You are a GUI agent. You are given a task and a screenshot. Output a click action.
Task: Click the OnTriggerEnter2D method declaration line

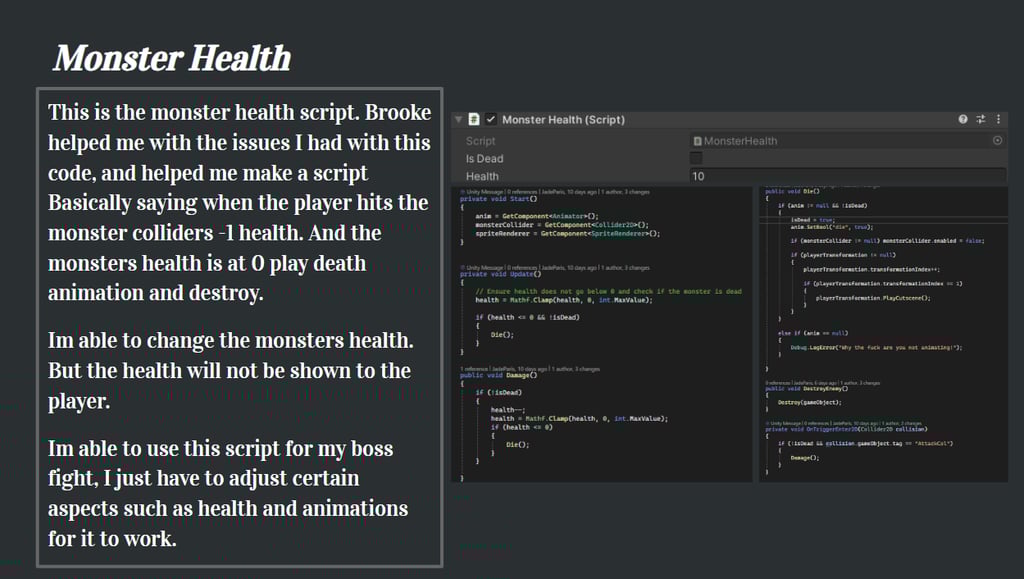pos(846,429)
